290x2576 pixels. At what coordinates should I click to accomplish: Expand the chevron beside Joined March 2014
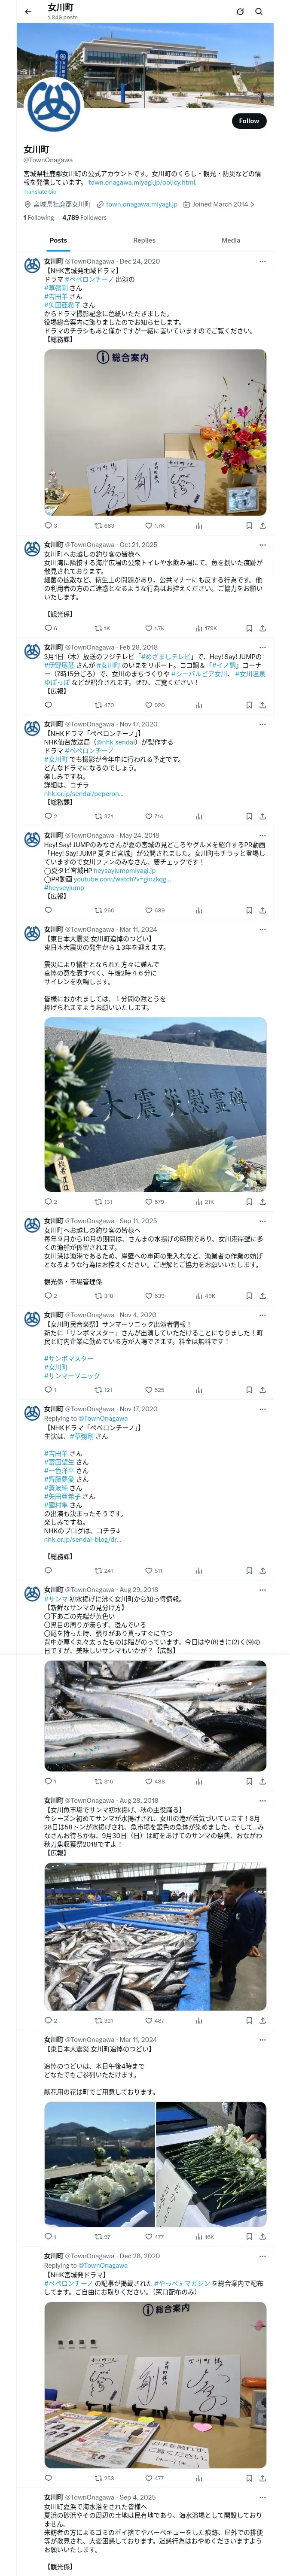(253, 204)
